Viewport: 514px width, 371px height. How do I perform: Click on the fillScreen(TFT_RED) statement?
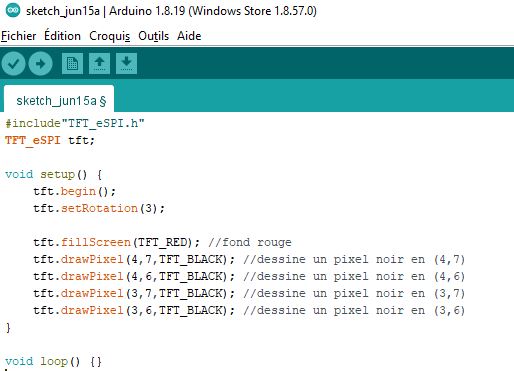[x=116, y=242]
